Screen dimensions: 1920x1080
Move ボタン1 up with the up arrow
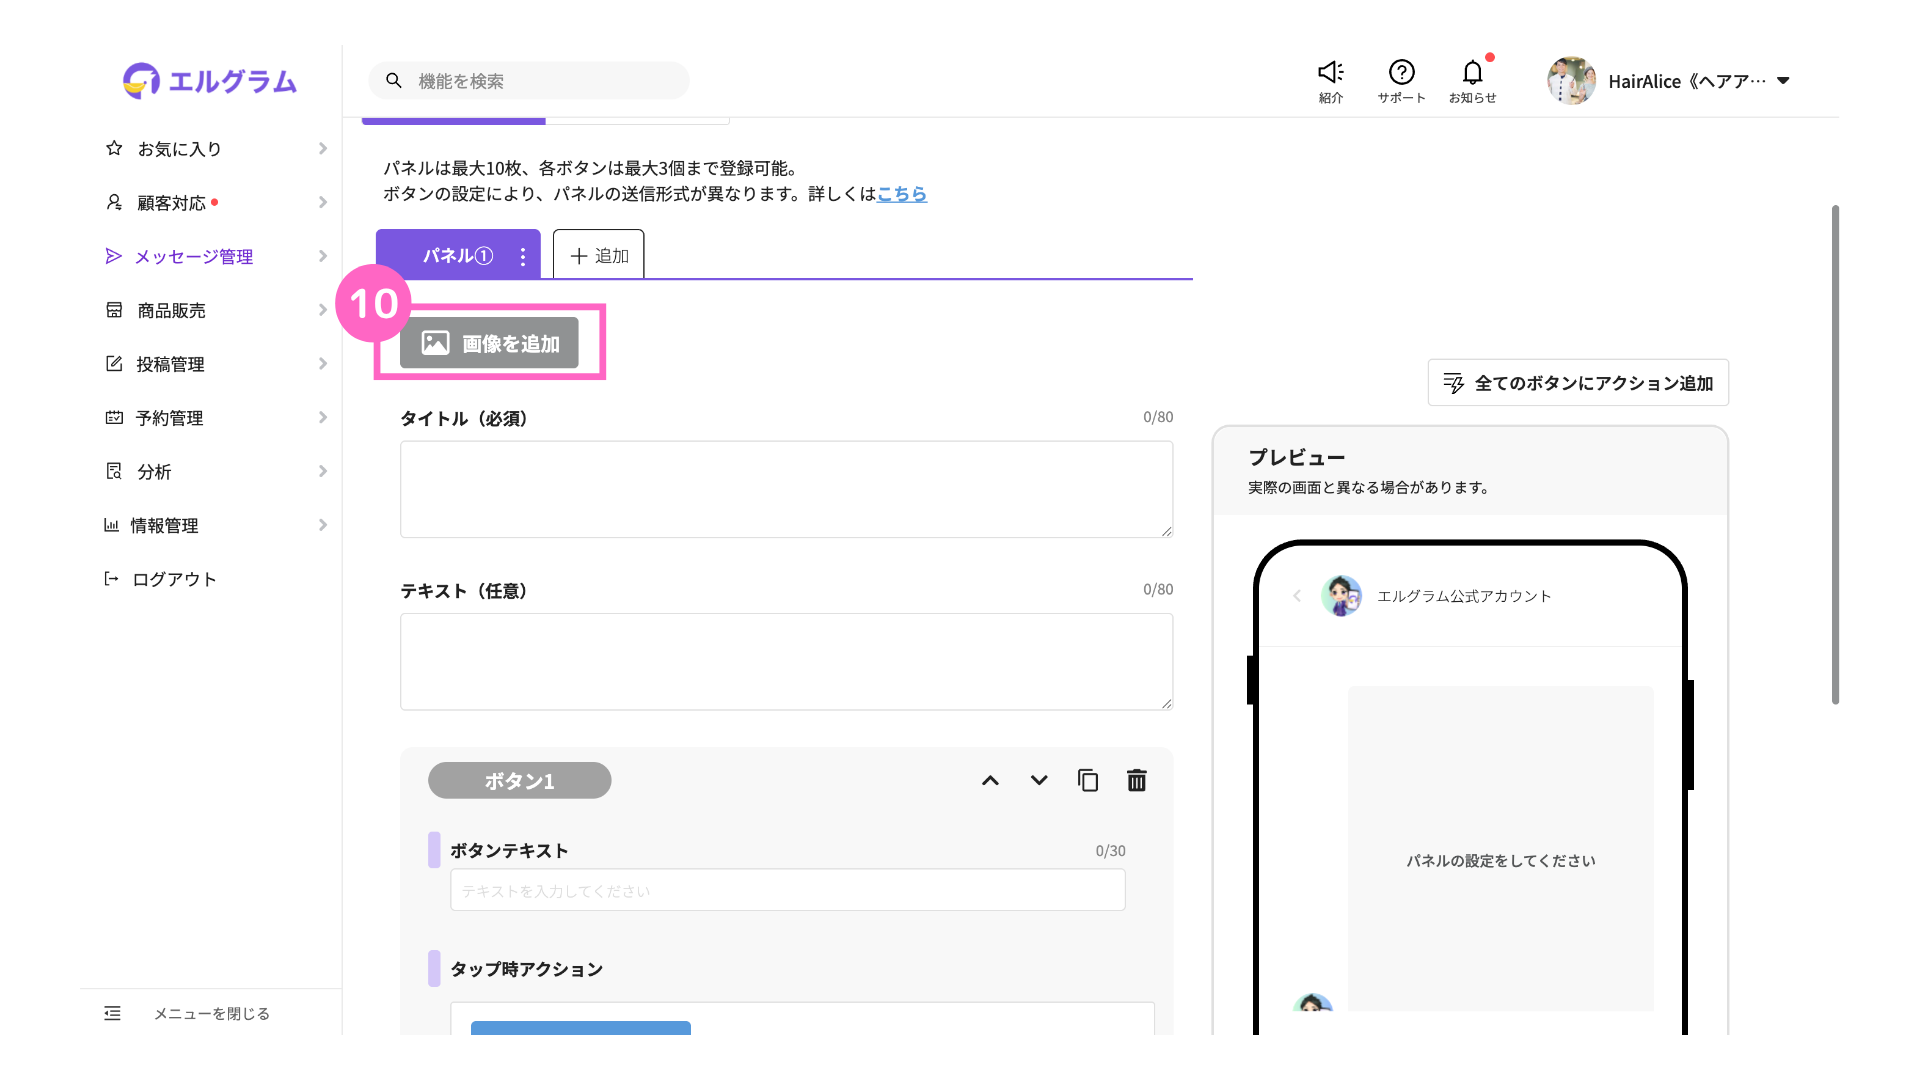(990, 781)
